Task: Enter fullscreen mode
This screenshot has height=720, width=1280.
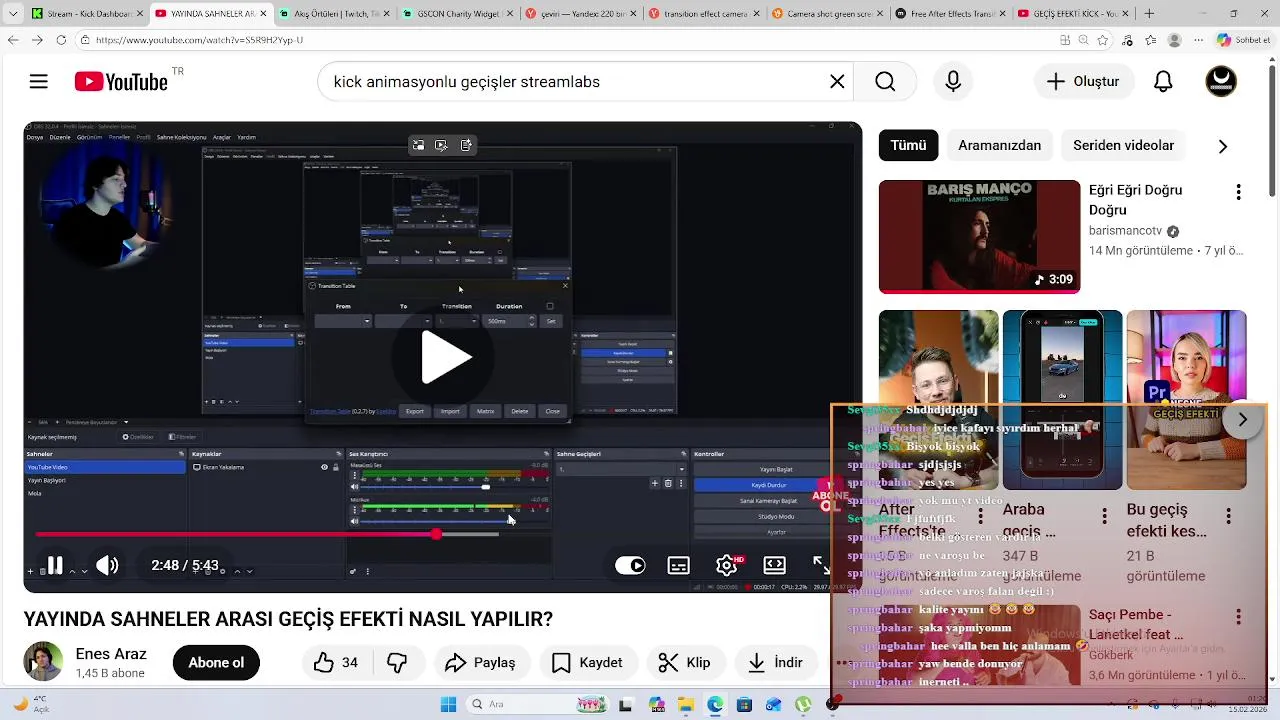Action: point(821,565)
